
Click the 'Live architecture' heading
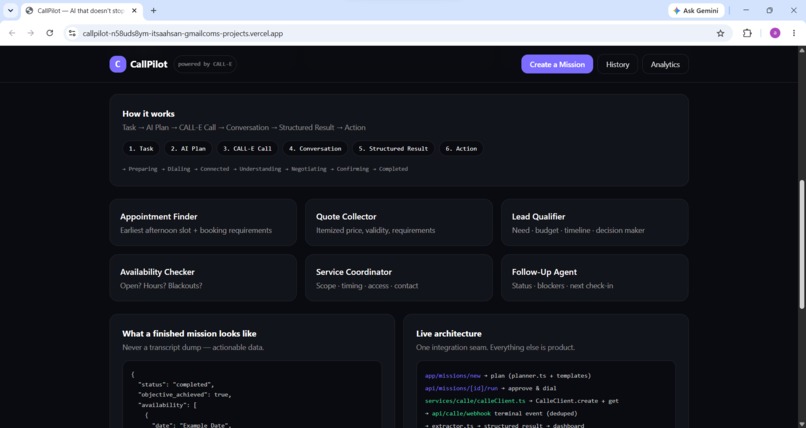pos(449,333)
